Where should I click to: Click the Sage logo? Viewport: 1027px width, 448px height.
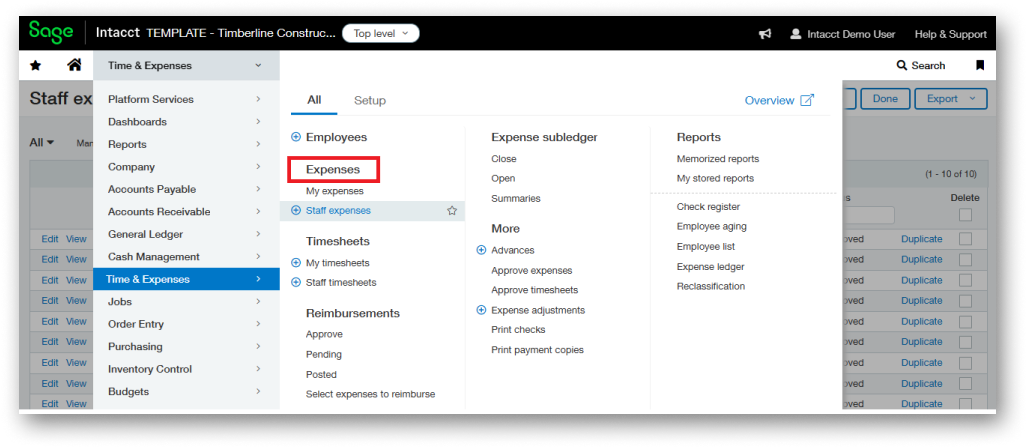pos(50,32)
